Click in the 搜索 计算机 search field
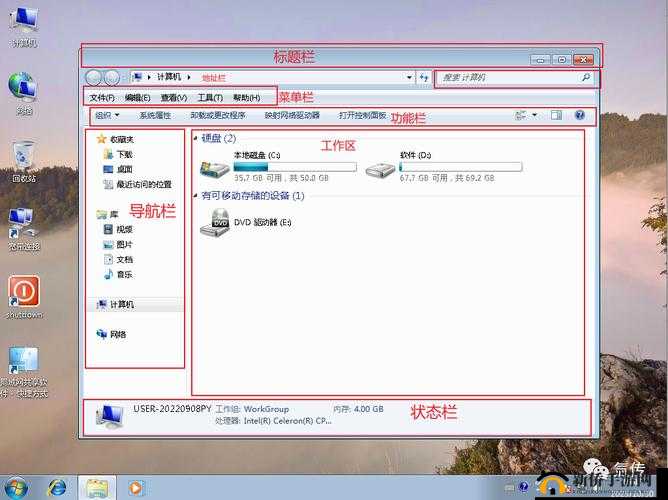Image resolution: width=668 pixels, height=500 pixels. tap(509, 78)
